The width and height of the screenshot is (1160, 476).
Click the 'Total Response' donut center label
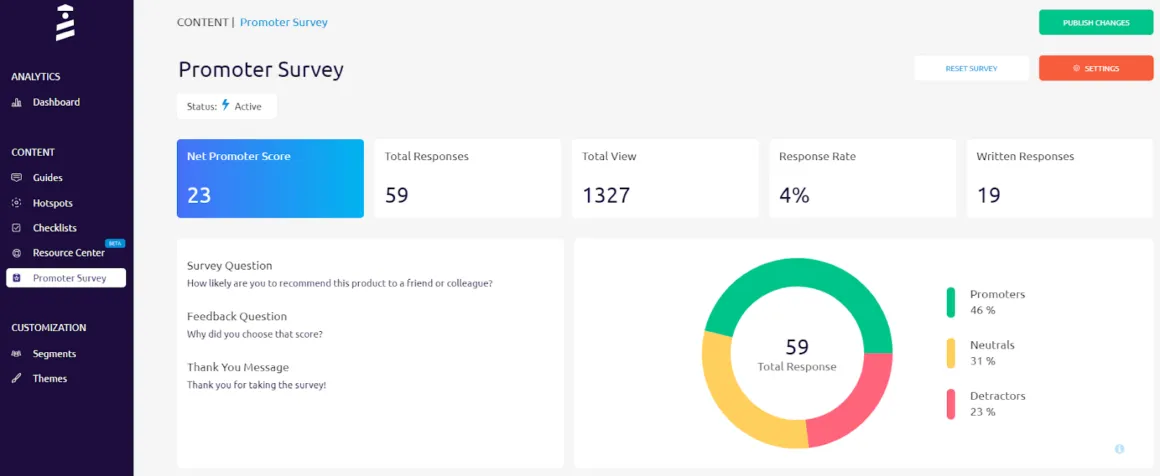(797, 367)
